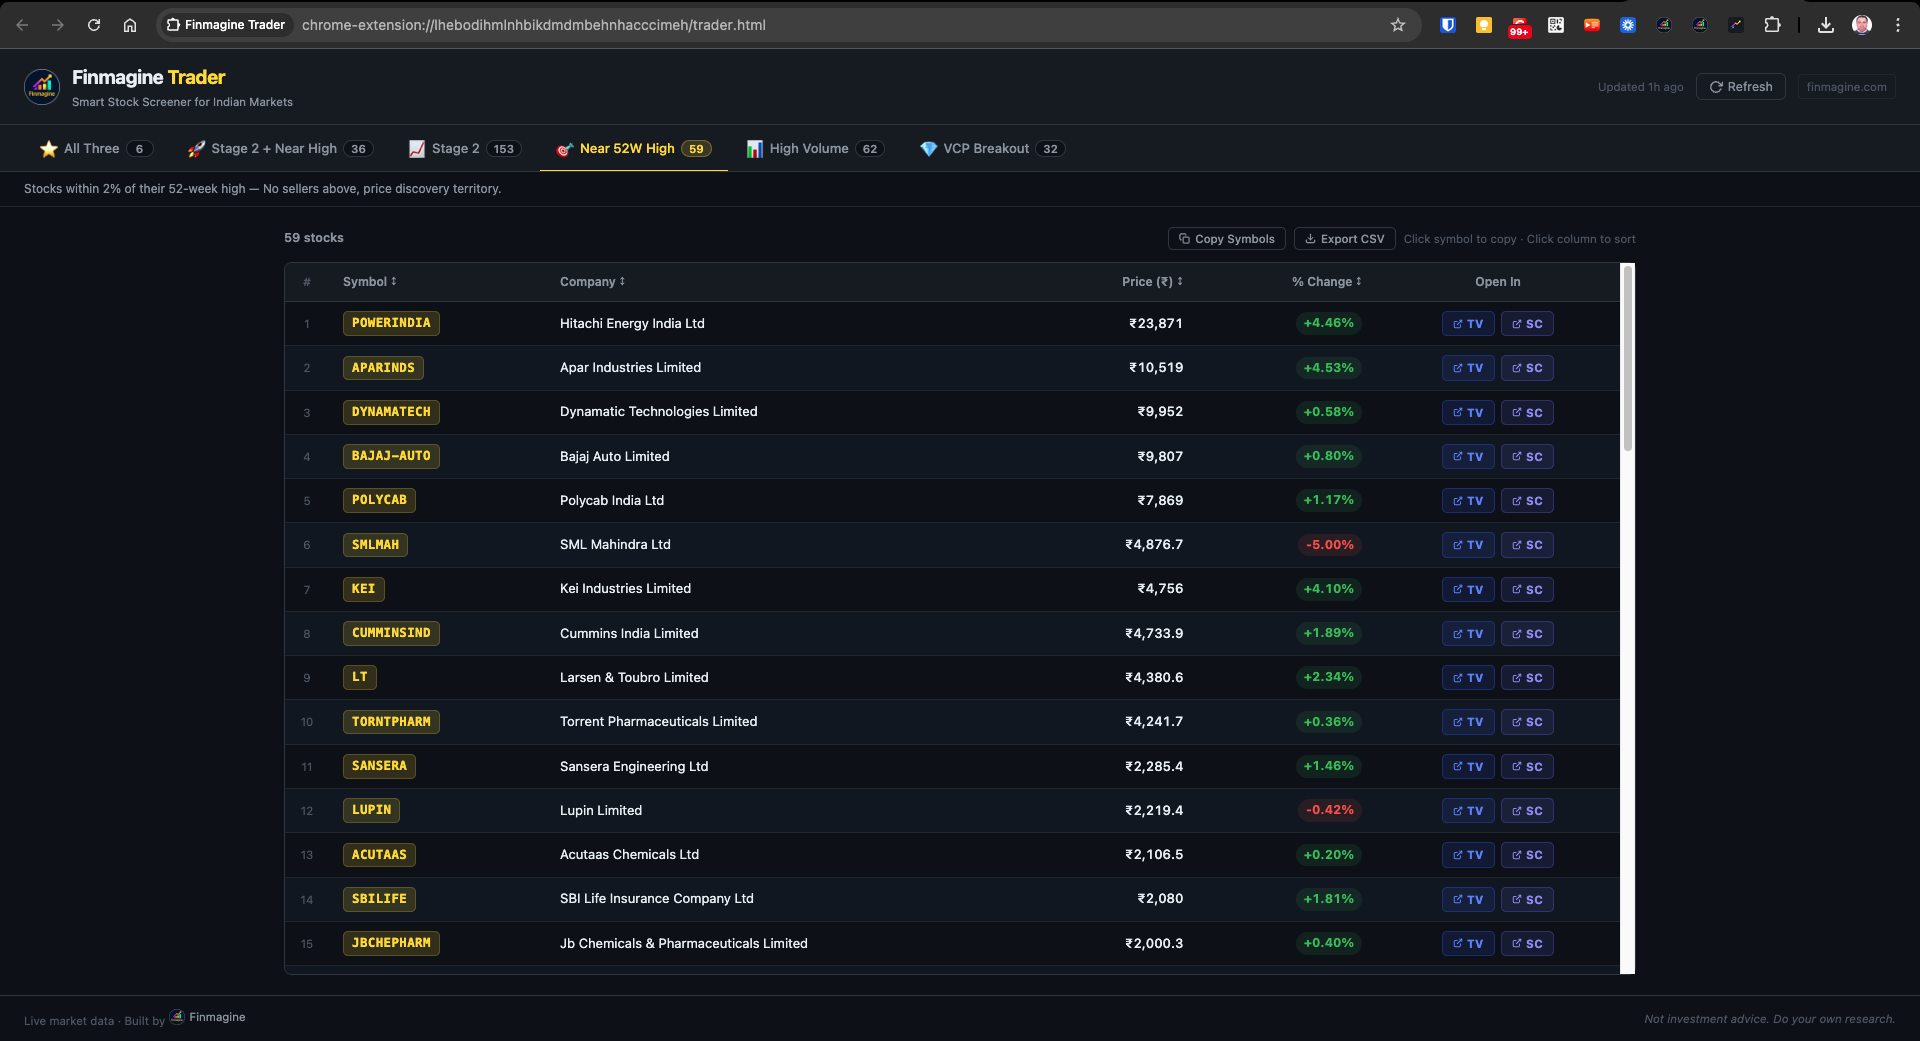Image resolution: width=1920 pixels, height=1041 pixels.
Task: Bookmark page with star icon in address bar
Action: click(1397, 25)
